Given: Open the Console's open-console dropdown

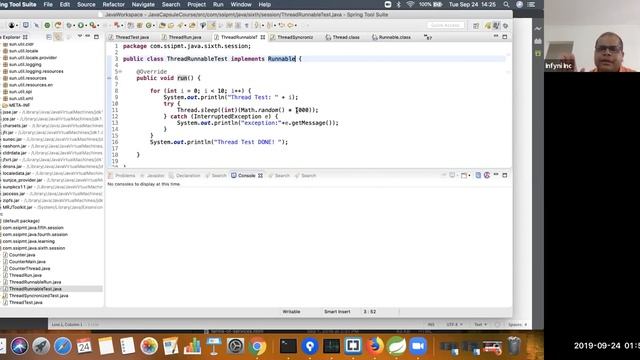Looking at the screenshot, I should (469, 176).
